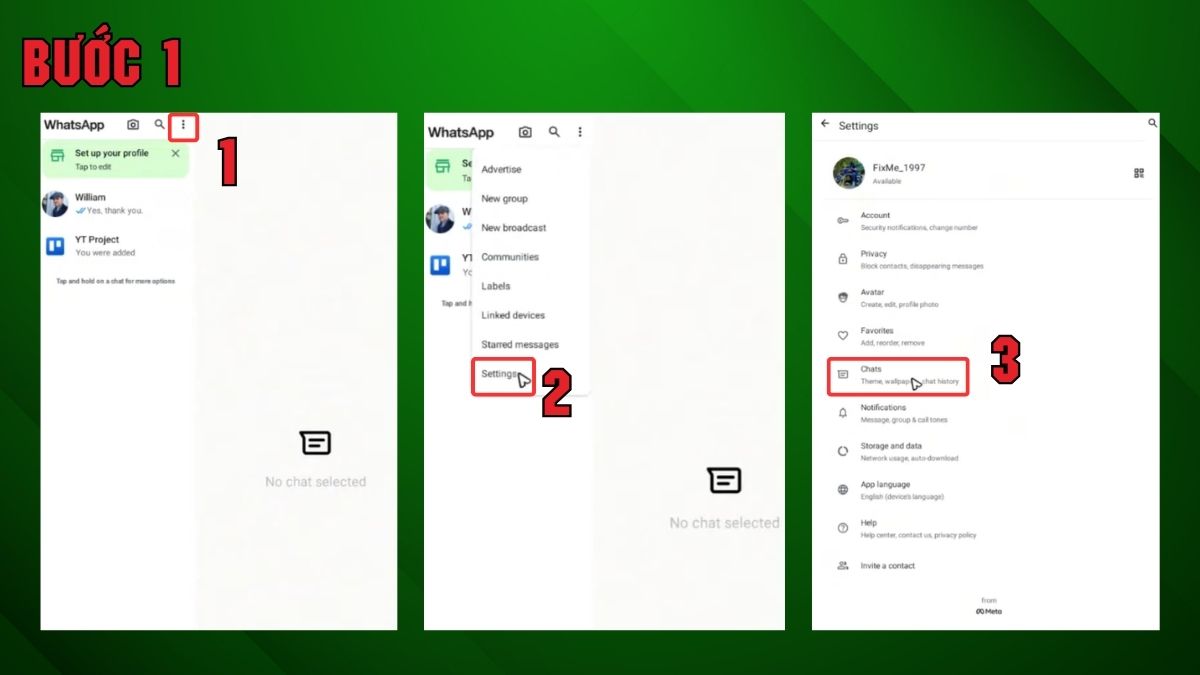1200x675 pixels.
Task: Click the search magnifier in WhatsApp header
Action: tap(159, 125)
